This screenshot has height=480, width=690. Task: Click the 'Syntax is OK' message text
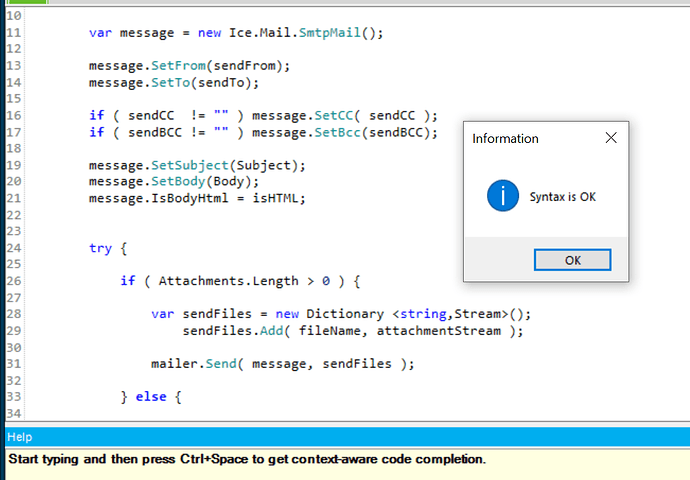562,197
